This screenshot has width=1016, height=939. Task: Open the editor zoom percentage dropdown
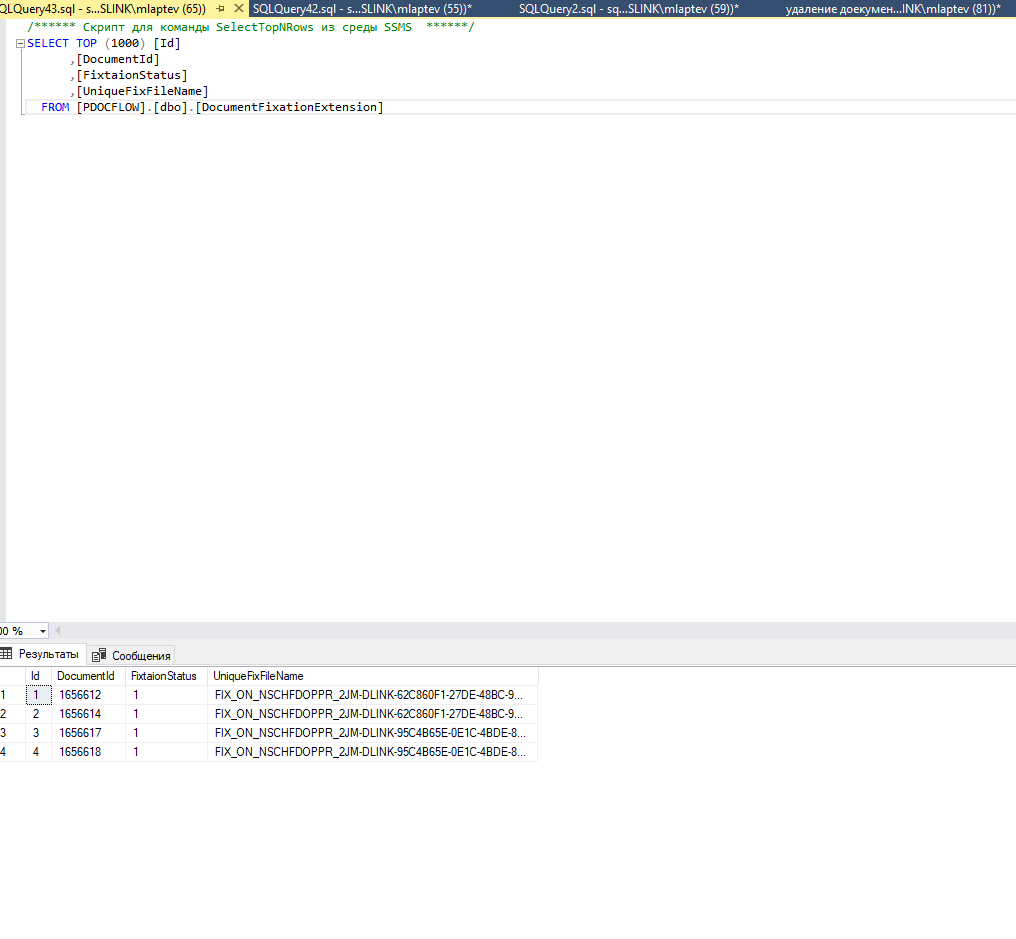(43, 631)
